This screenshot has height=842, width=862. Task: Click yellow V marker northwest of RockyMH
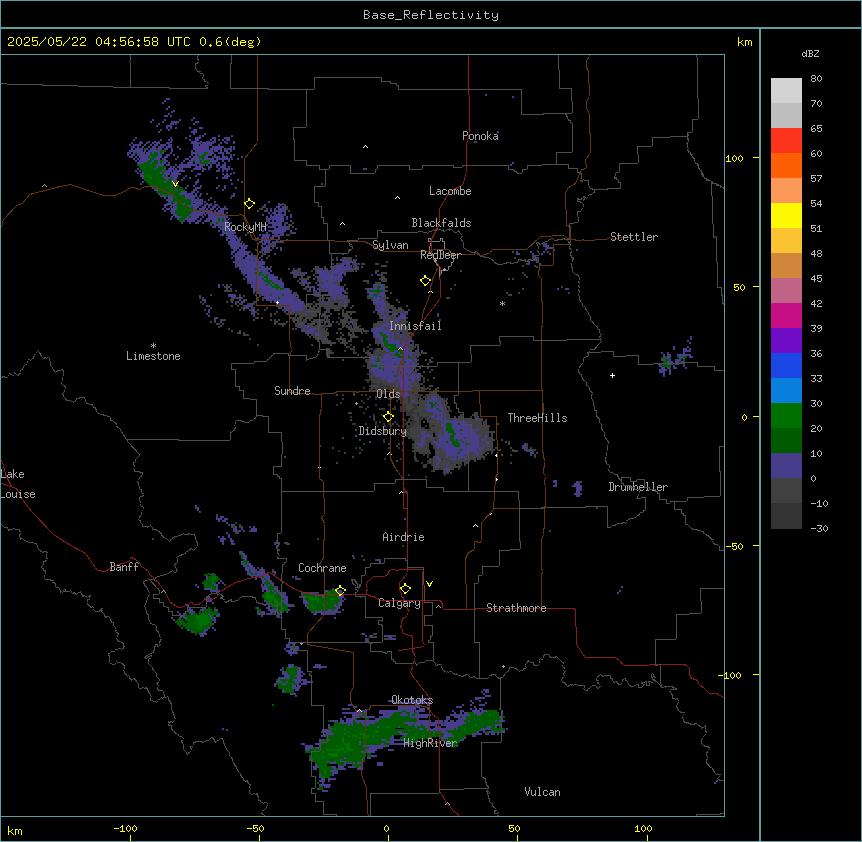175,184
